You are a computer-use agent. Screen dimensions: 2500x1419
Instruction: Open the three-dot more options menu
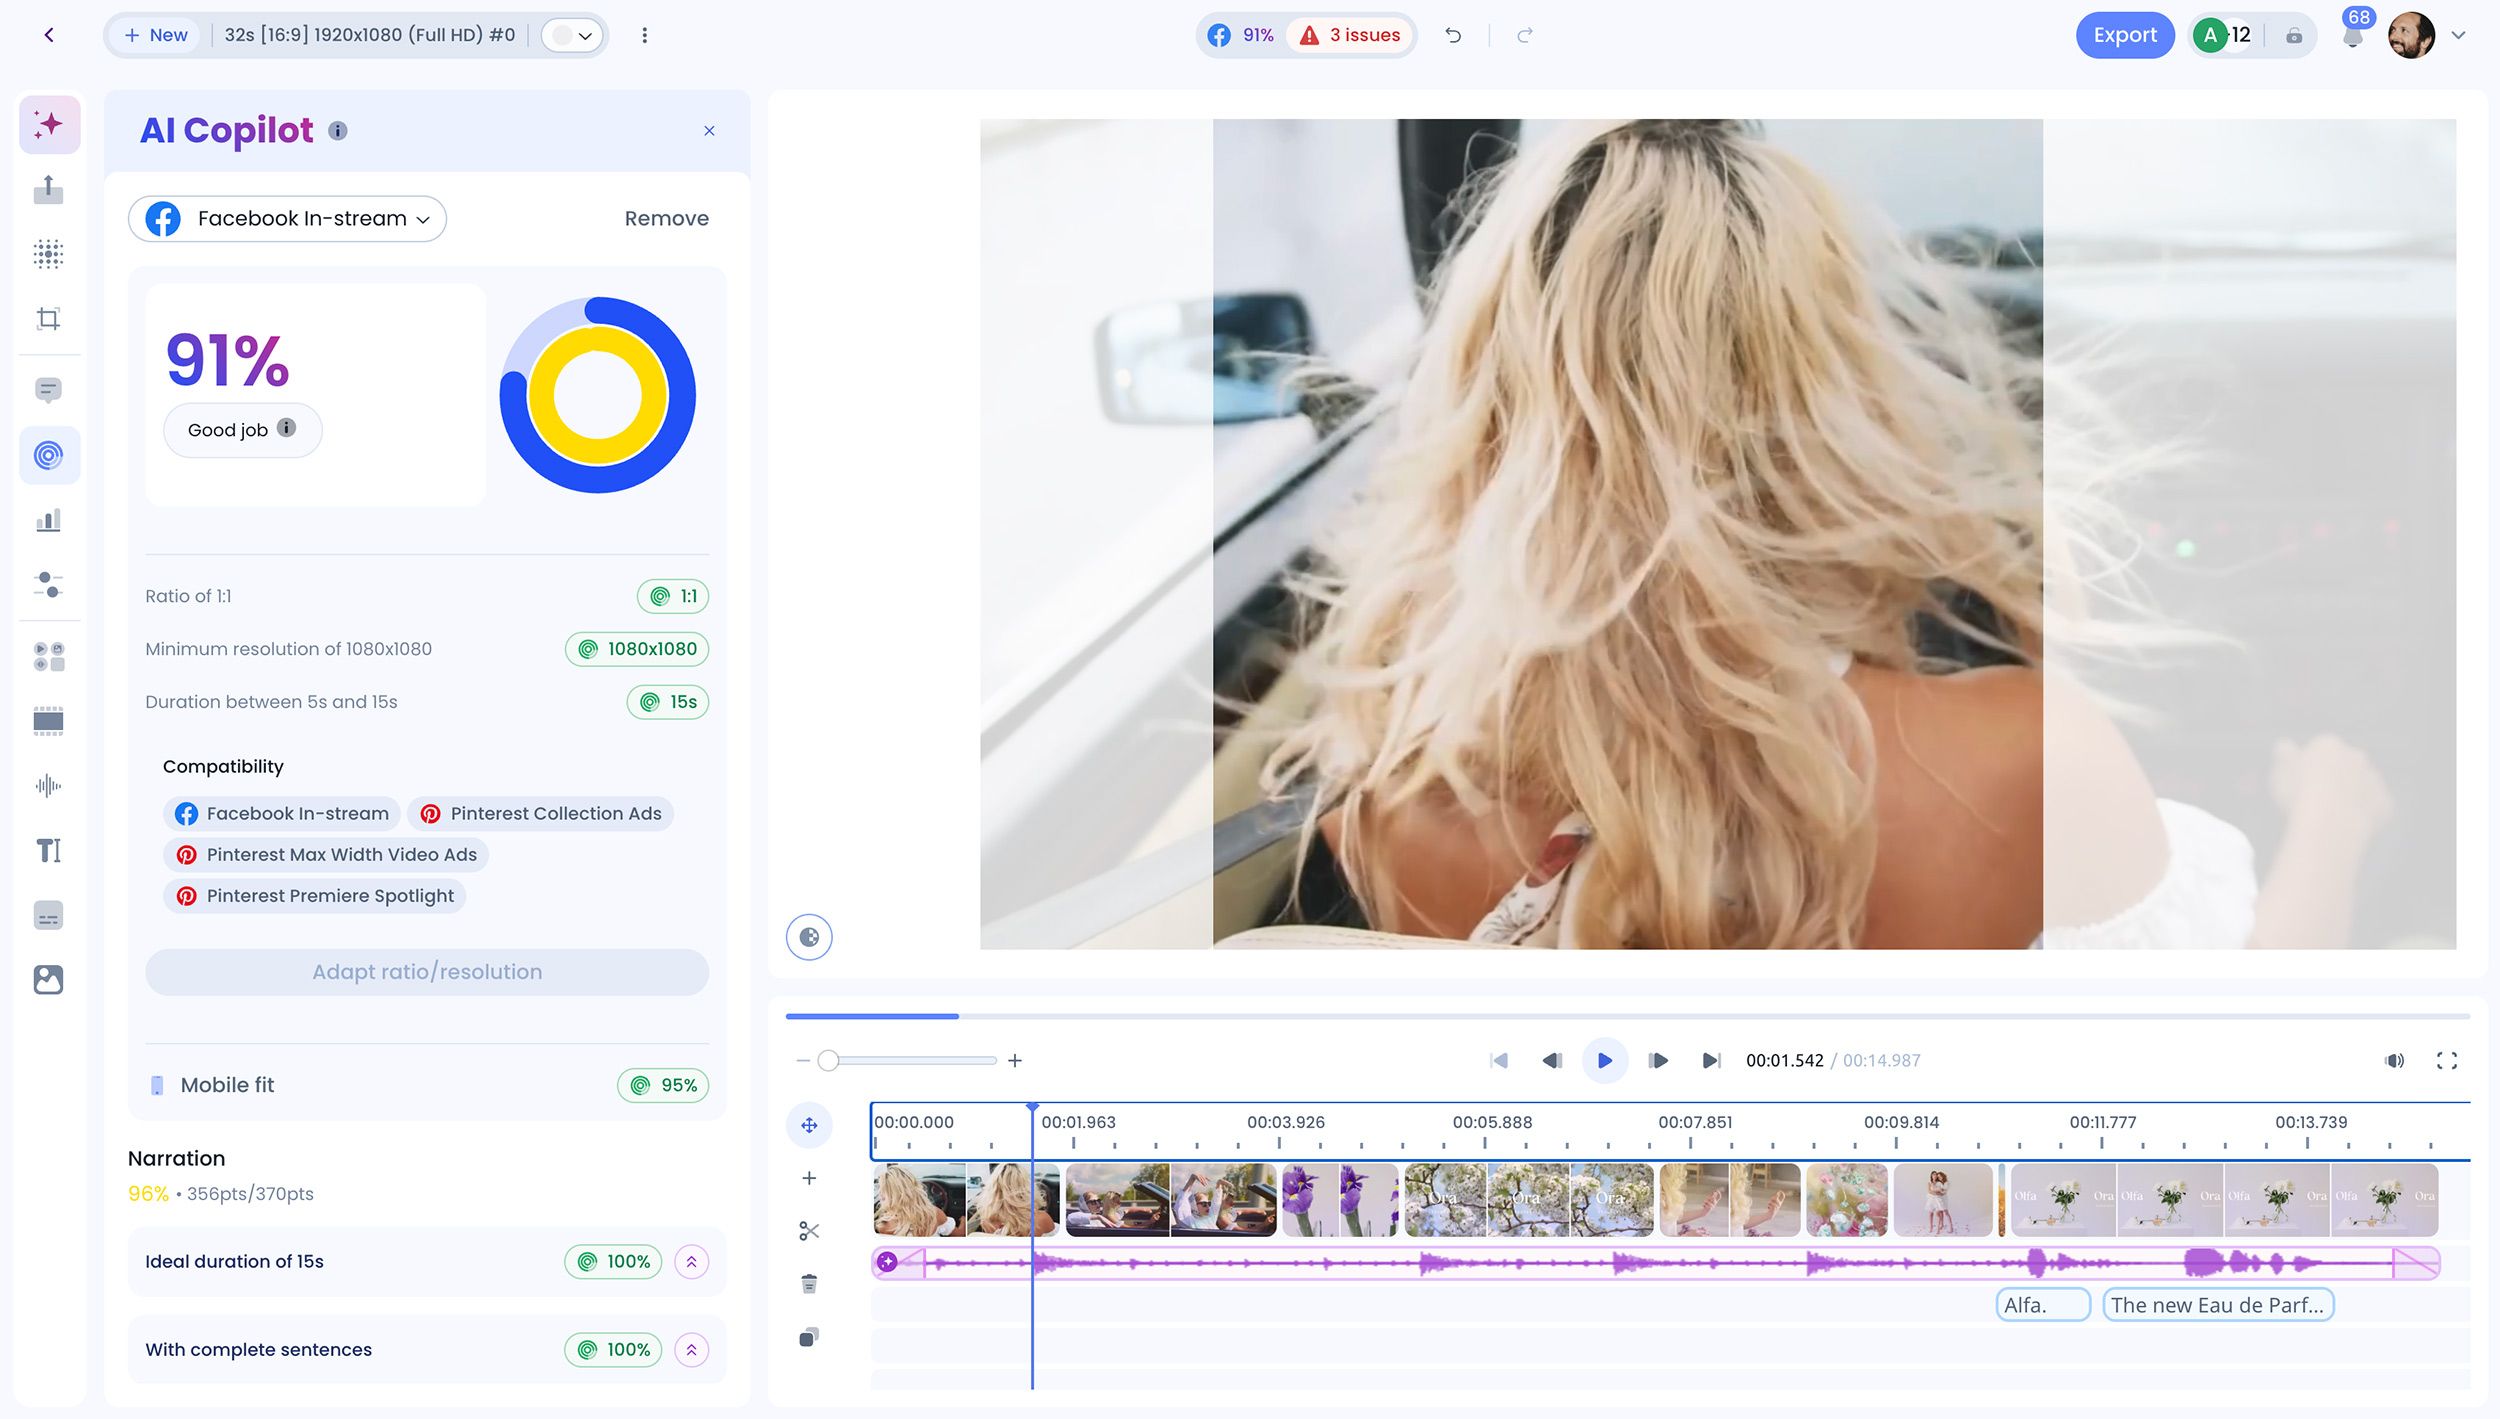645,36
